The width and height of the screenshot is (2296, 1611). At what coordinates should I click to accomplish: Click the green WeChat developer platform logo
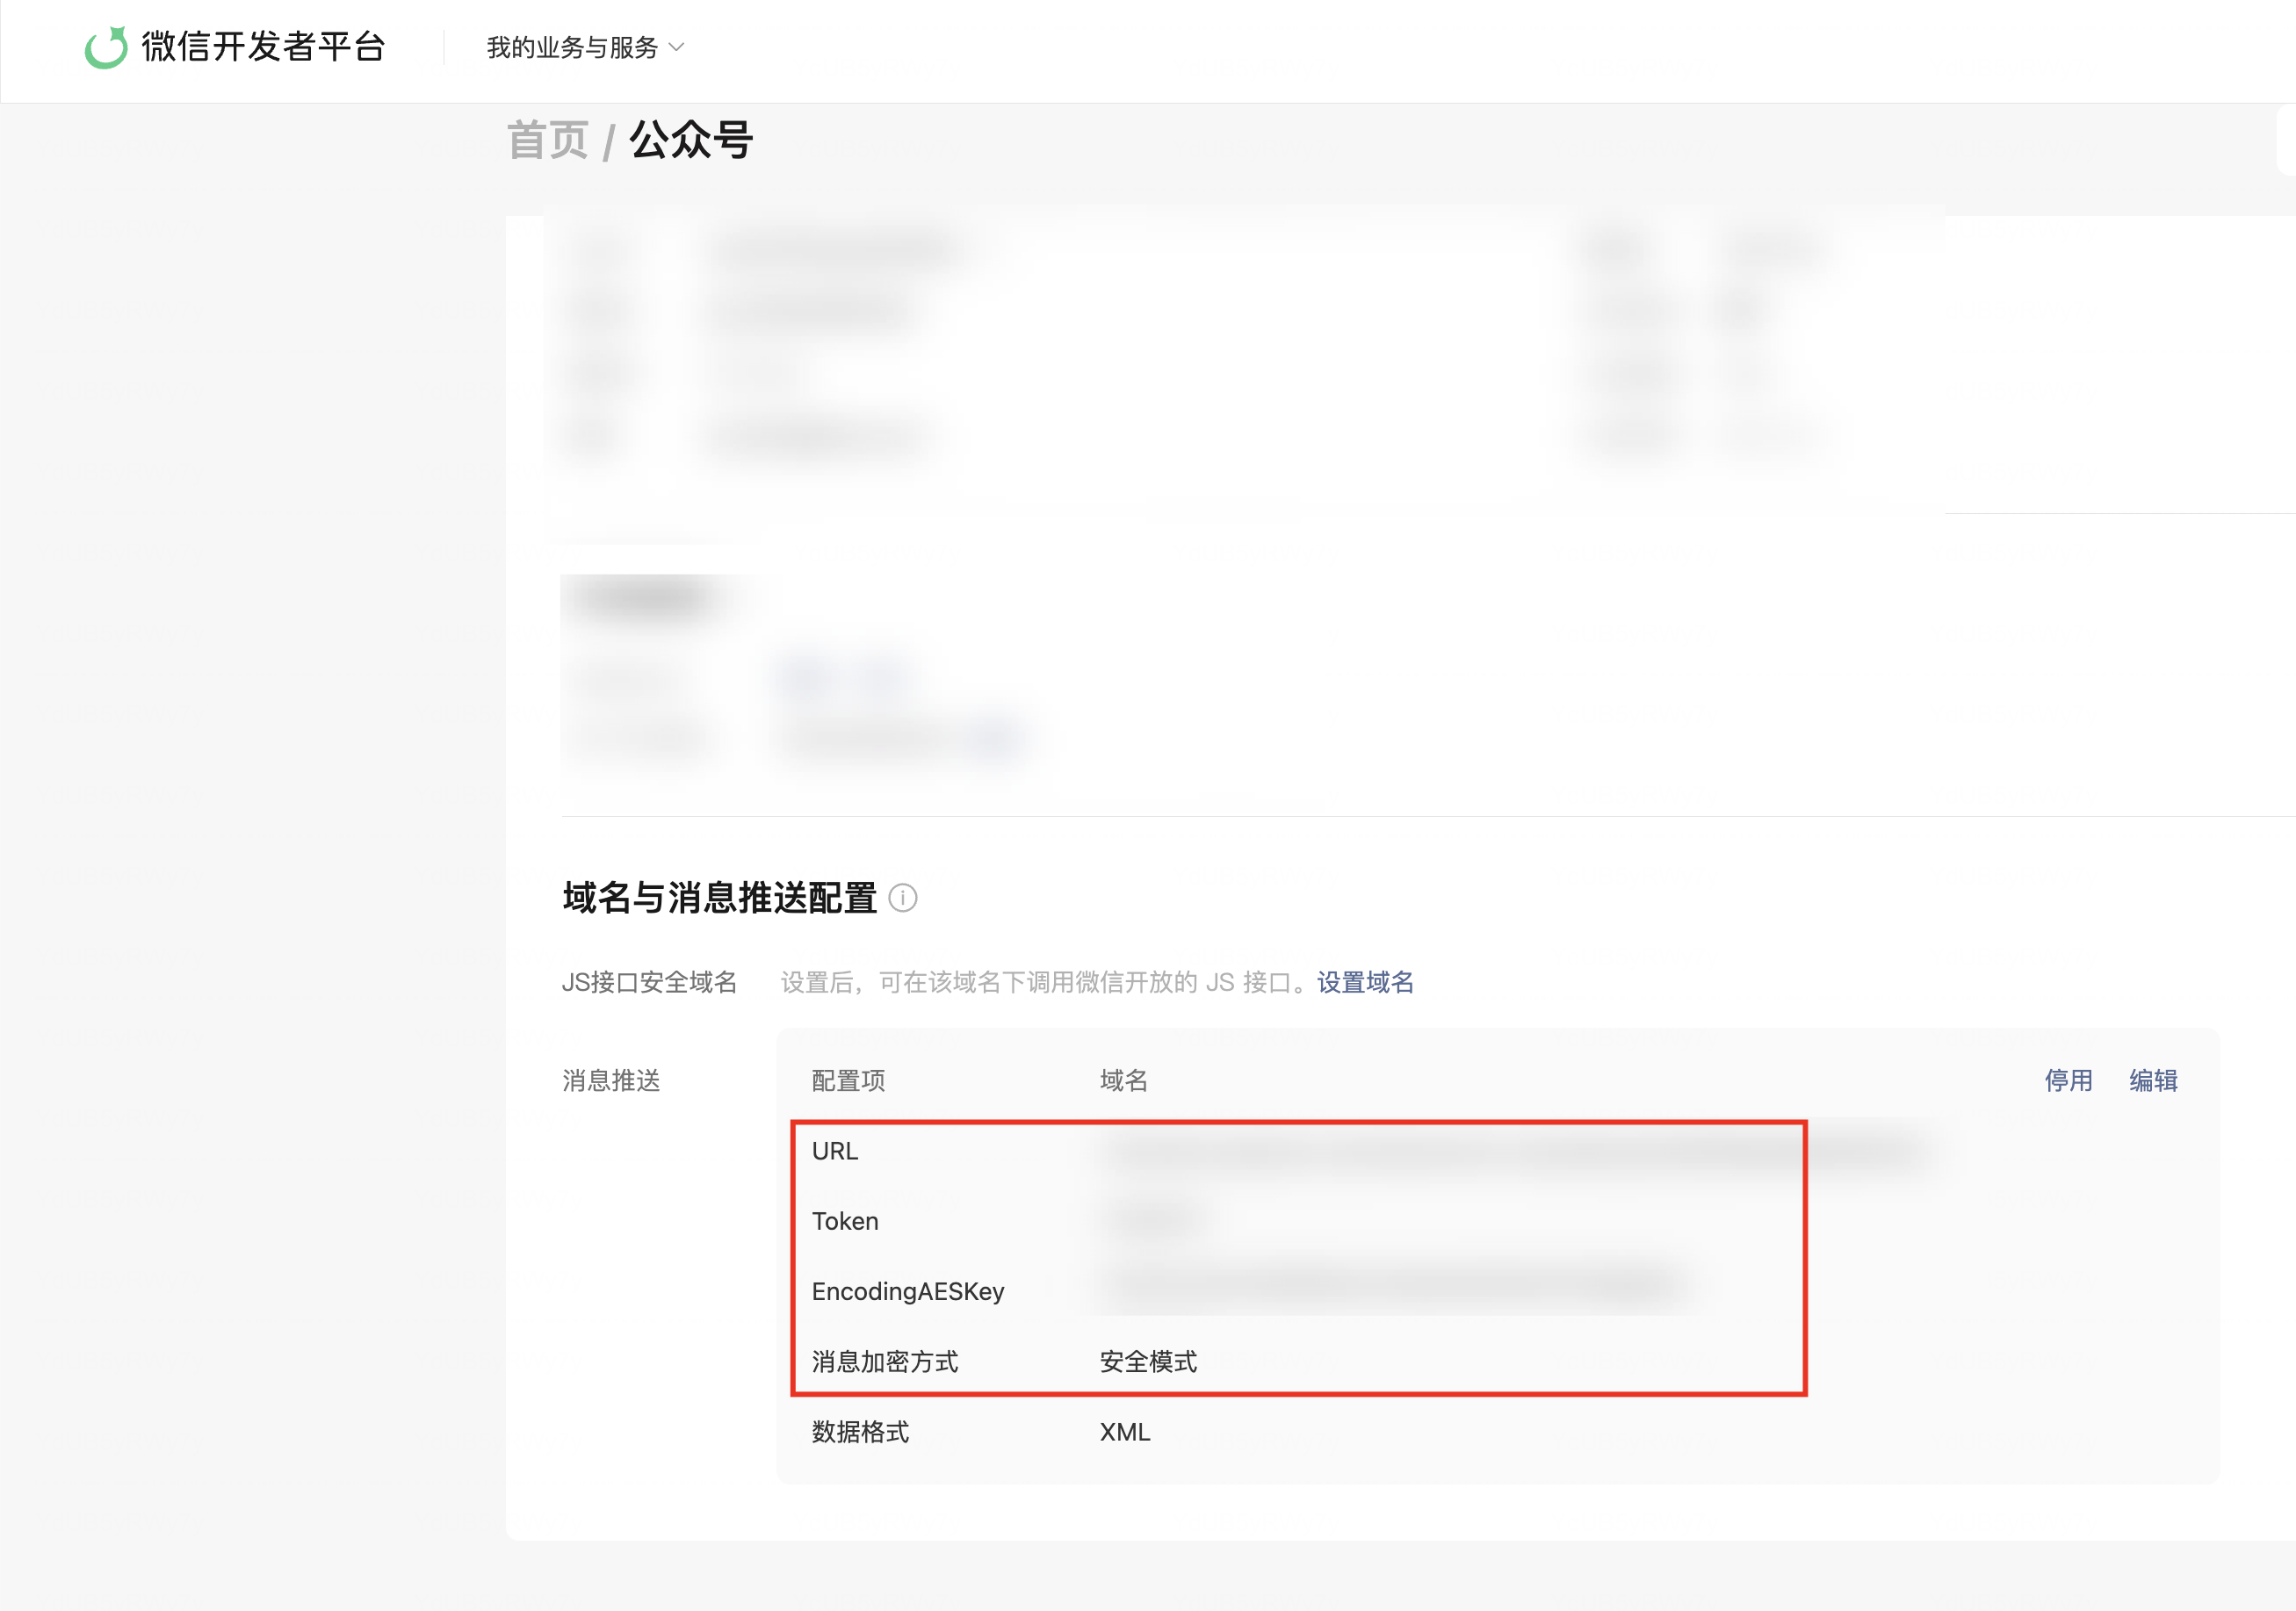(x=106, y=47)
